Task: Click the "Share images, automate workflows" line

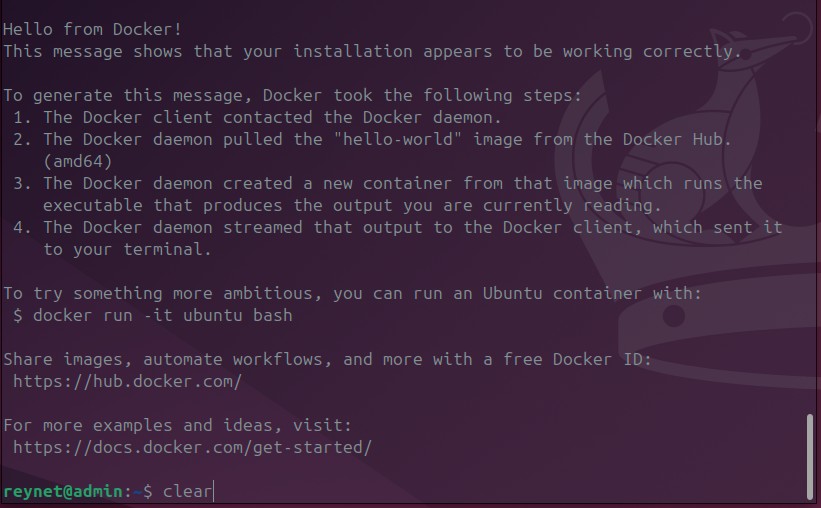Action: click(327, 359)
